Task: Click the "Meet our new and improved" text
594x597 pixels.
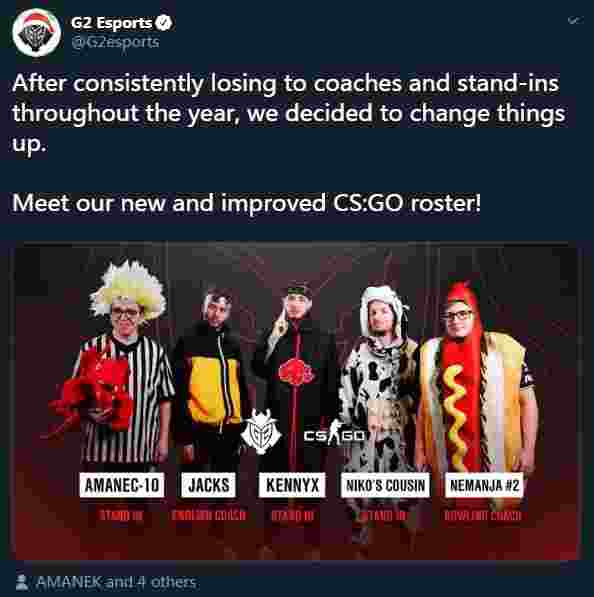Action: pyautogui.click(x=169, y=203)
